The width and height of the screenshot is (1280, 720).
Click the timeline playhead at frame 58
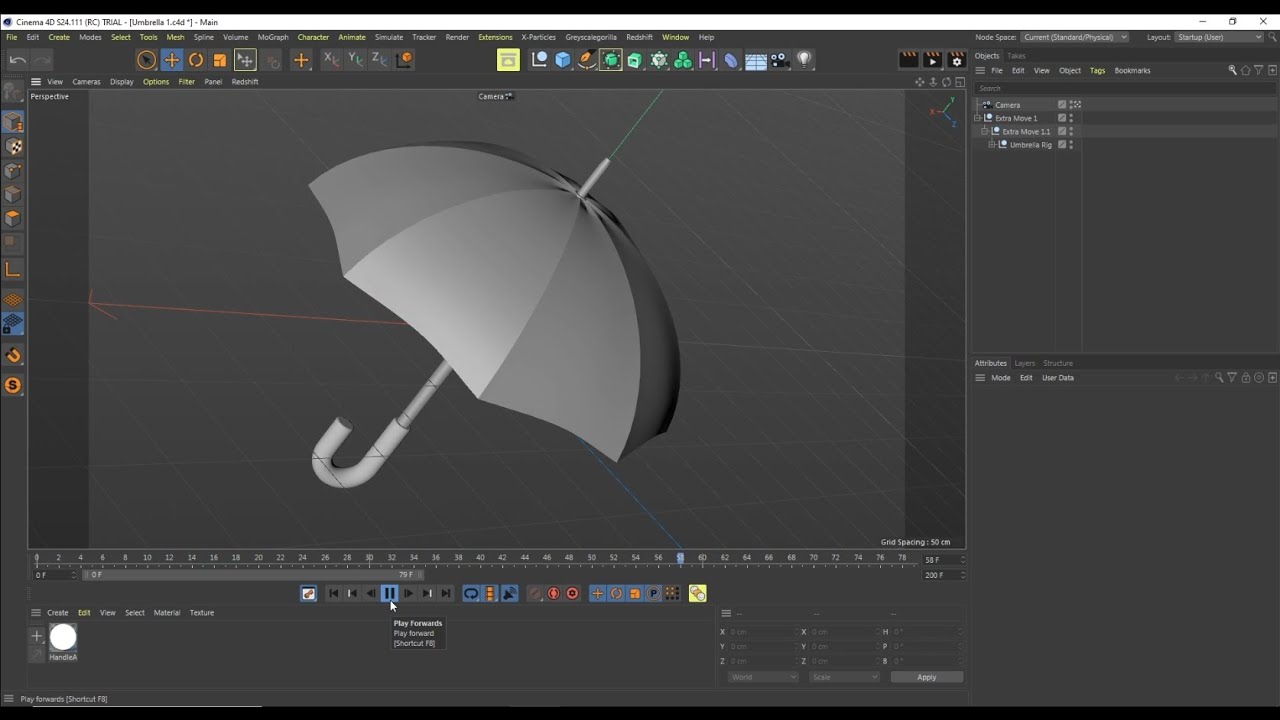[x=680, y=558]
